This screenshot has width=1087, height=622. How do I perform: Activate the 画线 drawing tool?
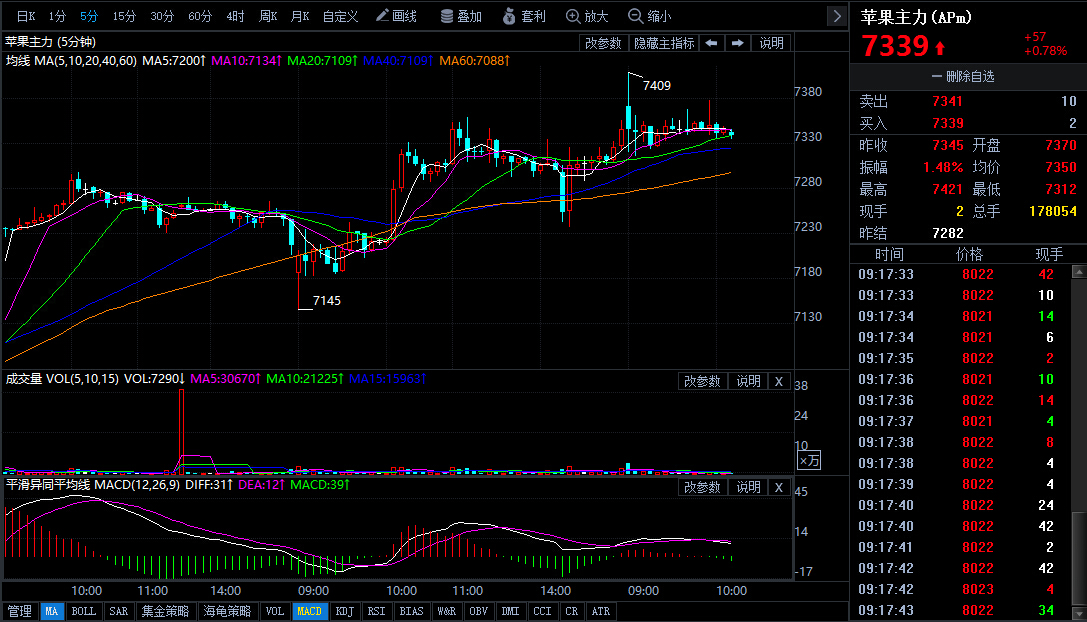[397, 16]
